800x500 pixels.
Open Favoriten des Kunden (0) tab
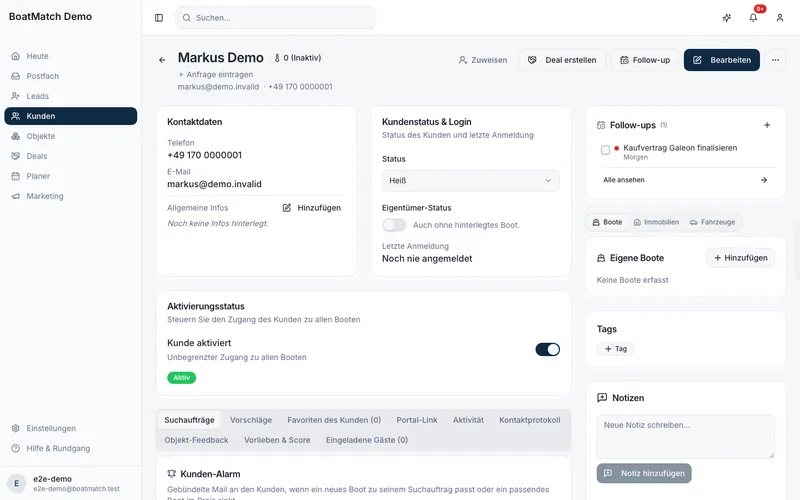(334, 420)
